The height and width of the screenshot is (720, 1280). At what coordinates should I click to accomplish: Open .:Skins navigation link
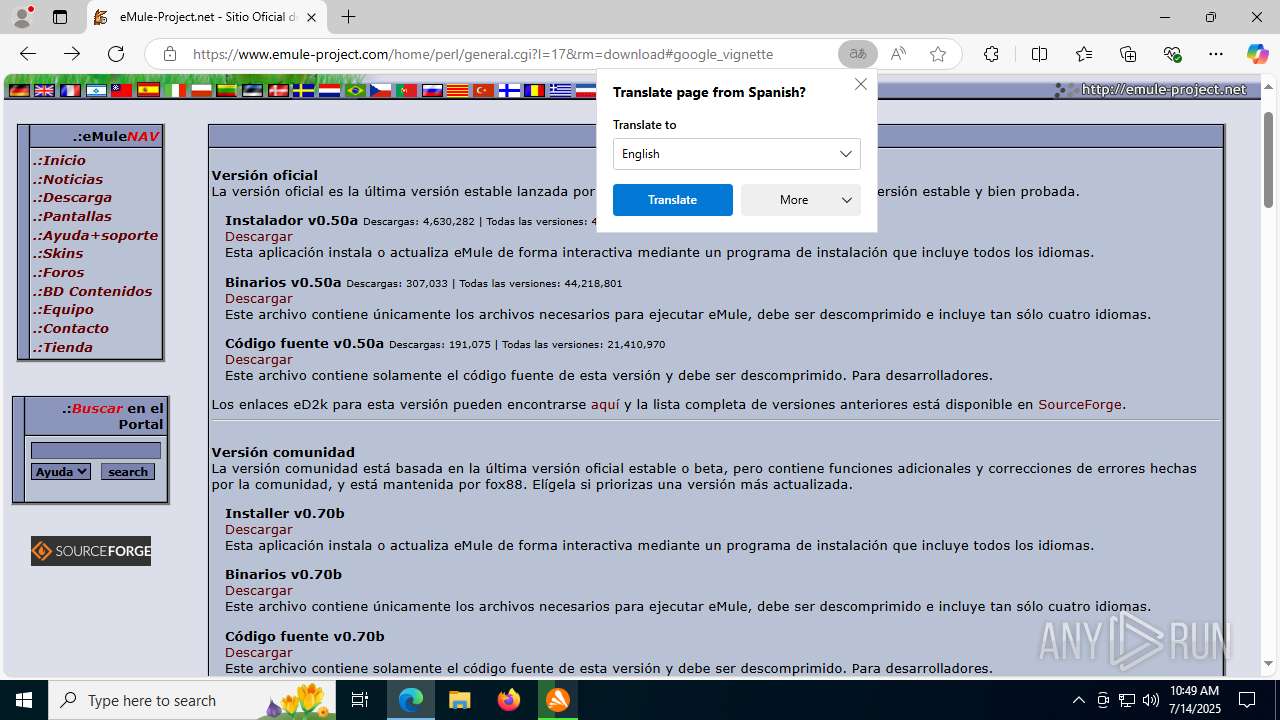tap(58, 253)
